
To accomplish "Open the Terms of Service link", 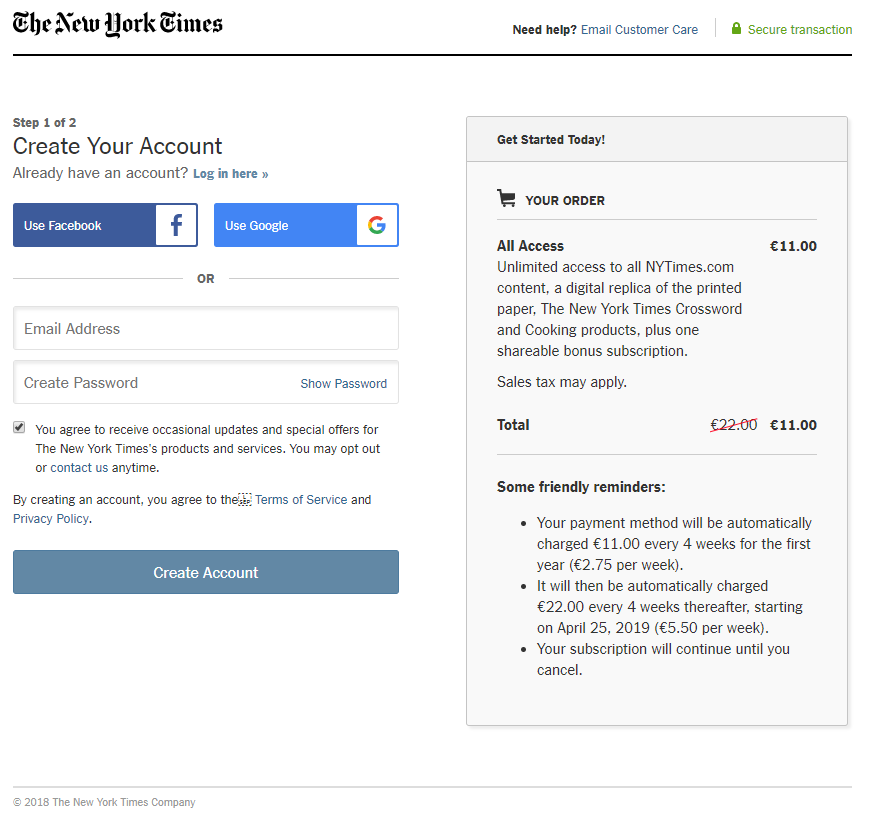I will (301, 500).
